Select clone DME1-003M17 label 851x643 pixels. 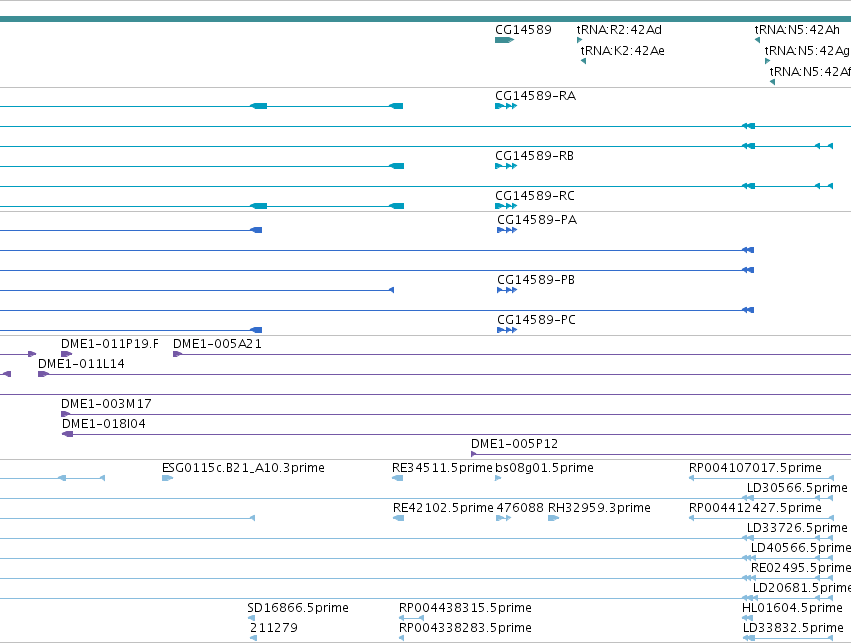pyautogui.click(x=106, y=404)
